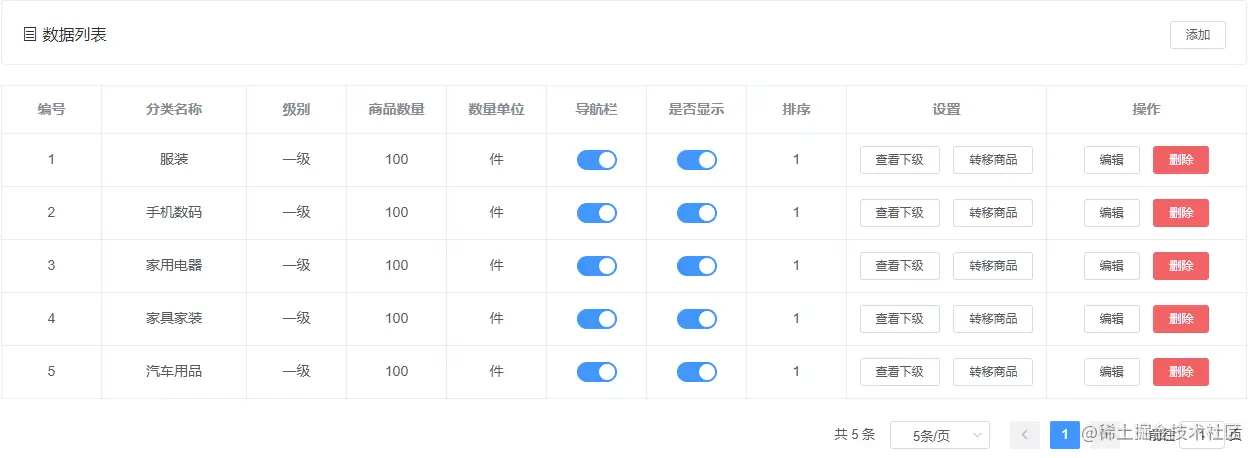Delete the 家具家装 category
The height and width of the screenshot is (458, 1257).
pos(1181,319)
